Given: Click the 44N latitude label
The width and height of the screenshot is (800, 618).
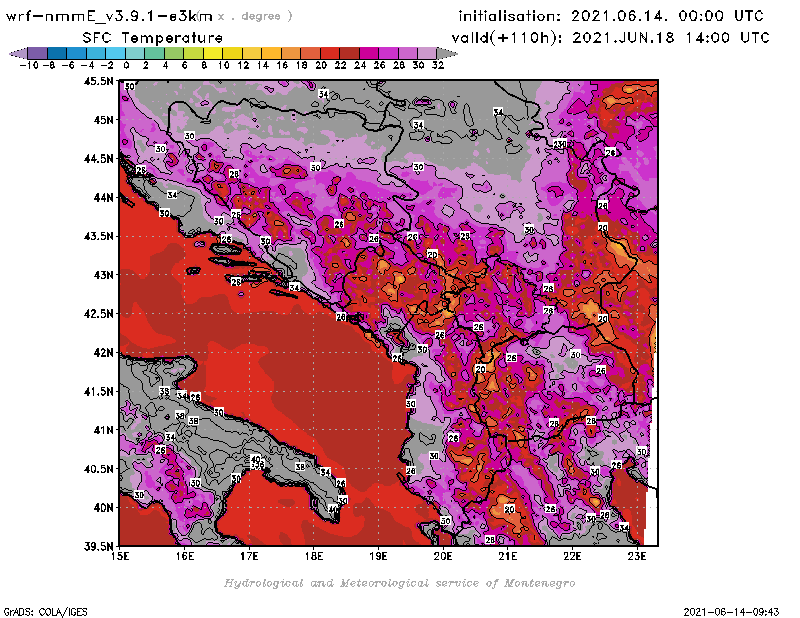Looking at the screenshot, I should pos(103,197).
